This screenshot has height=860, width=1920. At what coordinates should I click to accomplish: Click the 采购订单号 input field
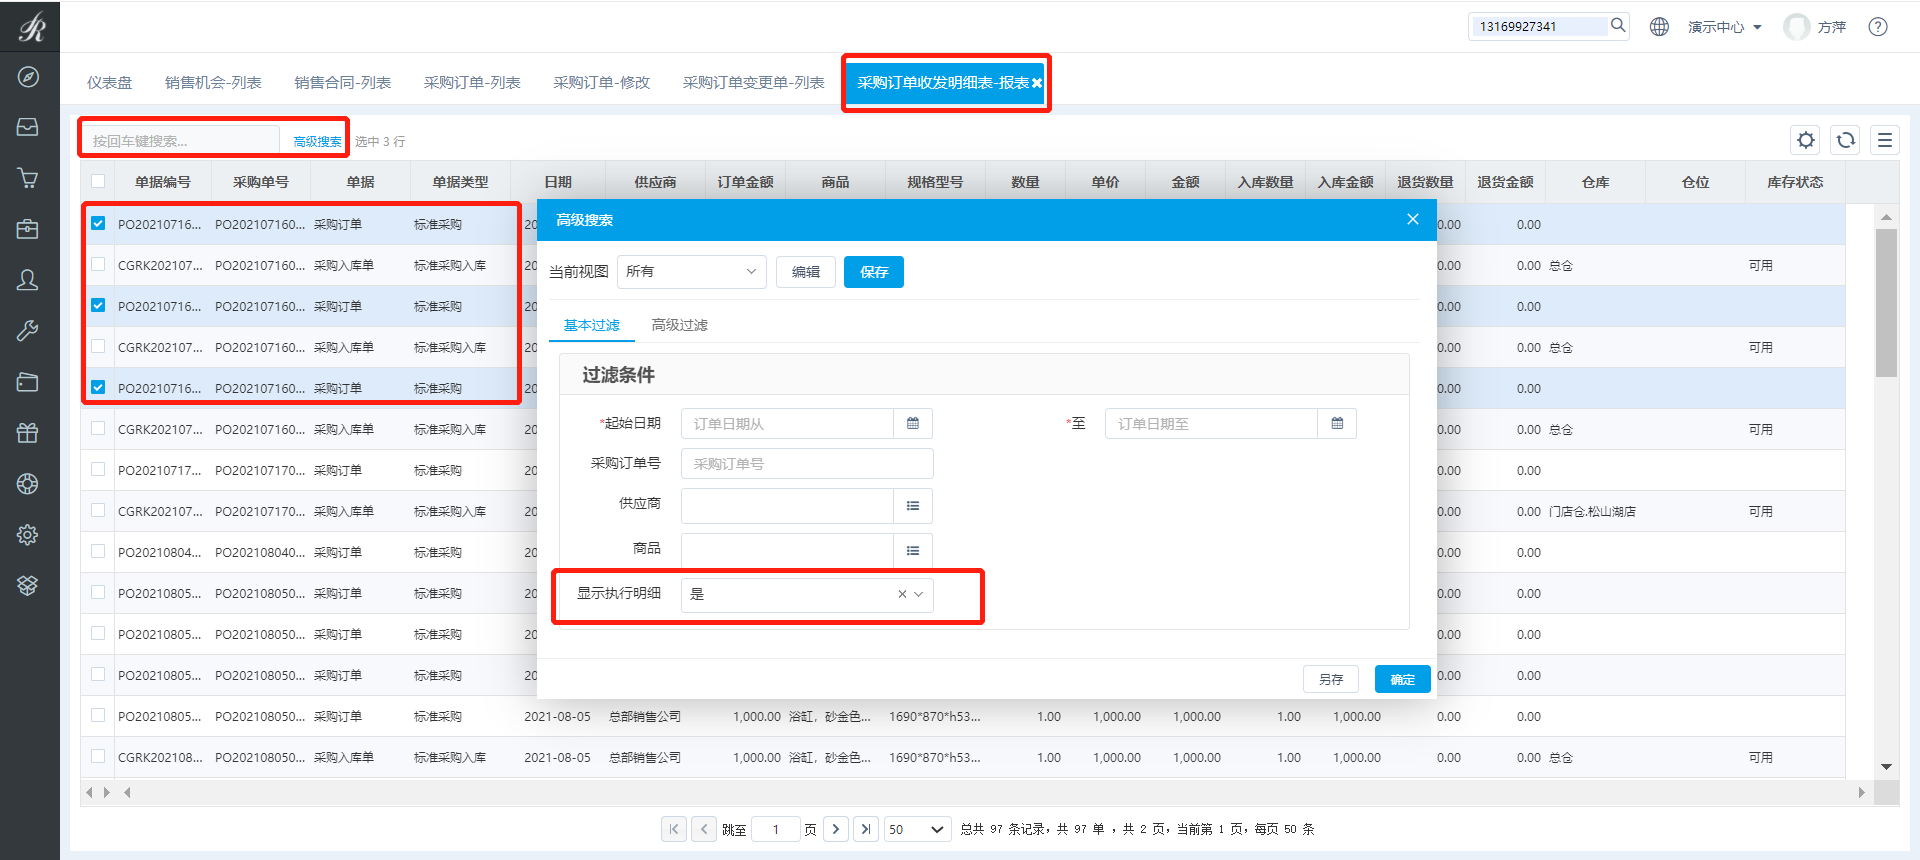pyautogui.click(x=807, y=464)
